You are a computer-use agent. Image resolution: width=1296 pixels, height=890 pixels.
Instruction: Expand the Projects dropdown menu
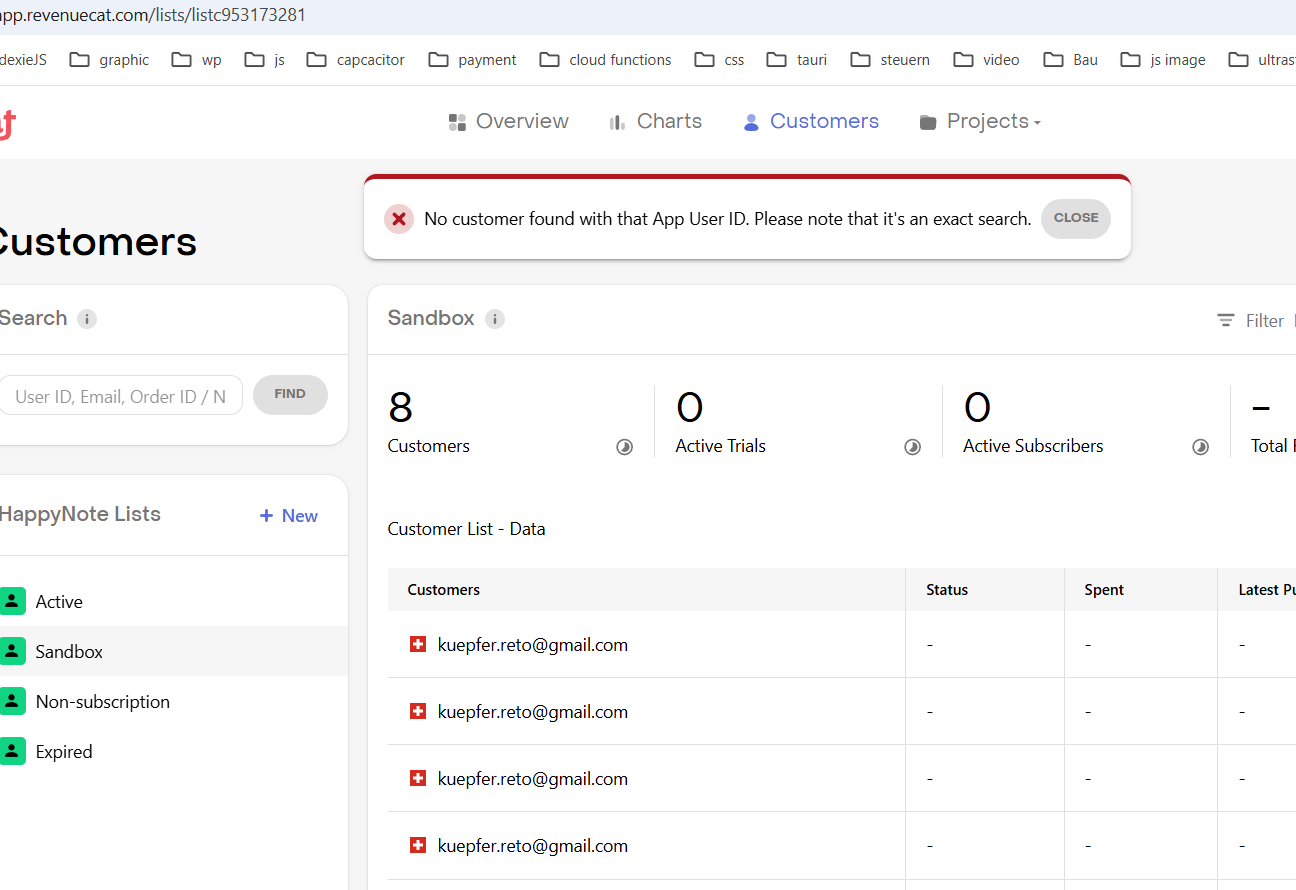(980, 121)
